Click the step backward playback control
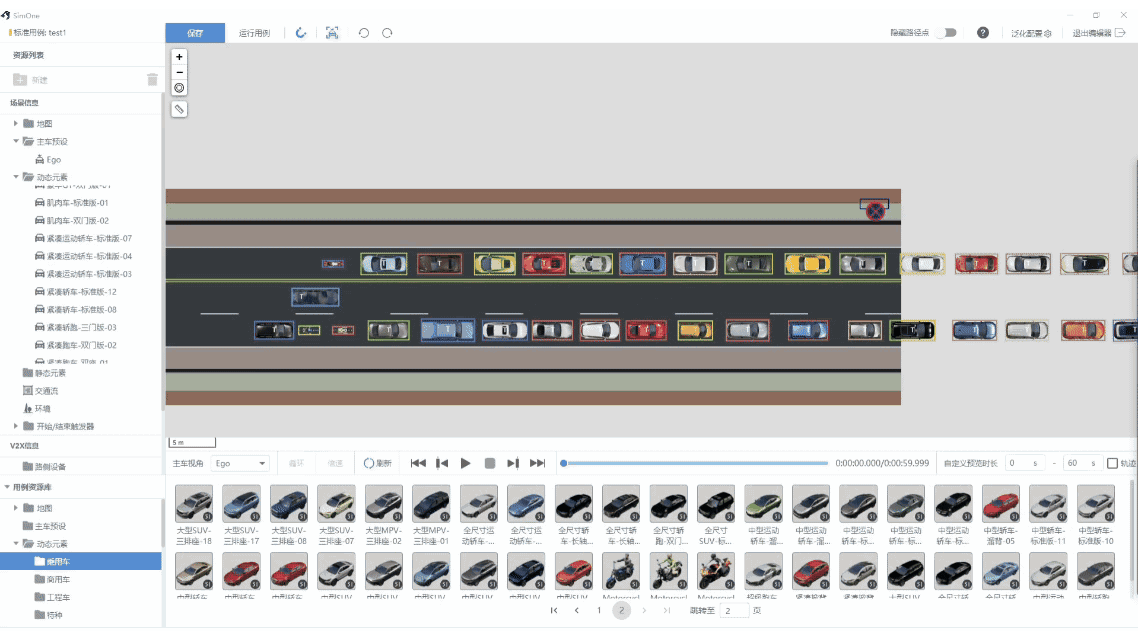Screen dimensions: 1138x640 [x=441, y=463]
